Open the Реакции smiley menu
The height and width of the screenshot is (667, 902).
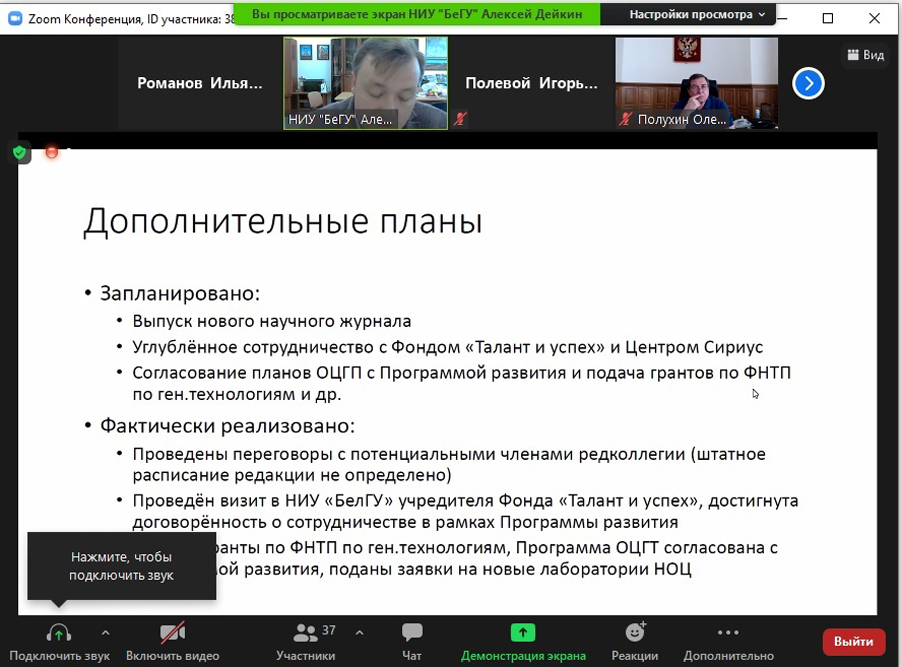[x=635, y=633]
